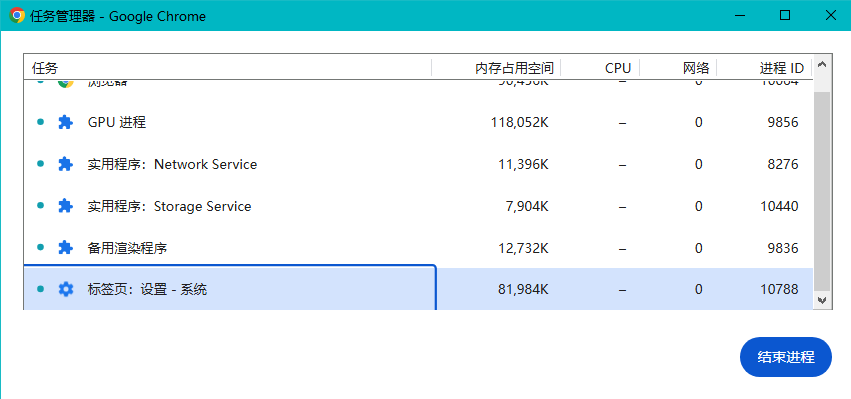This screenshot has width=851, height=399.
Task: Click memory value 7,904K
Action: pos(527,206)
